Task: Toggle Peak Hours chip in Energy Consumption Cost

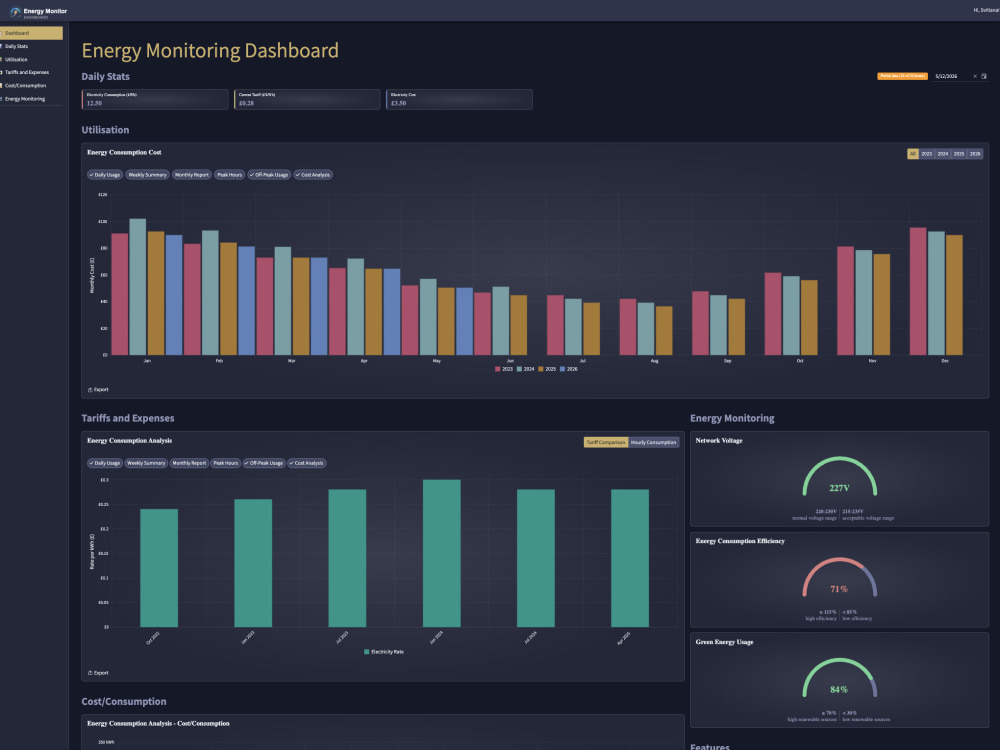Action: tap(230, 175)
